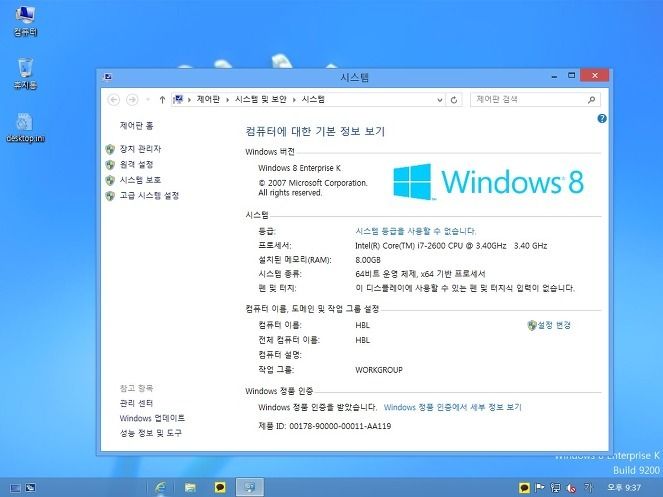Image resolution: width=663 pixels, height=497 pixels.
Task: Open the network tray icon
Action: 555,488
